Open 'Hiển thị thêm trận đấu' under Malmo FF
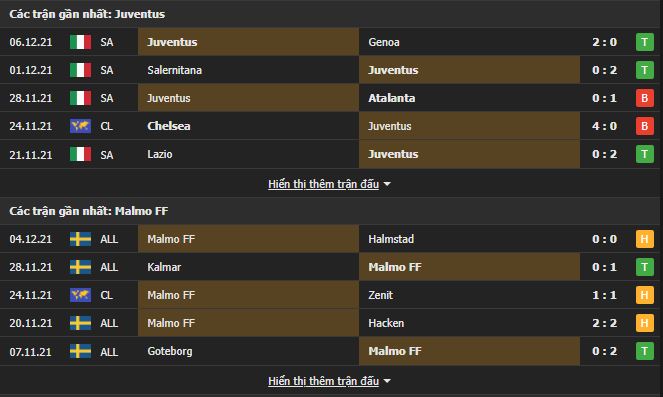This screenshot has height=397, width=663. coord(323,381)
